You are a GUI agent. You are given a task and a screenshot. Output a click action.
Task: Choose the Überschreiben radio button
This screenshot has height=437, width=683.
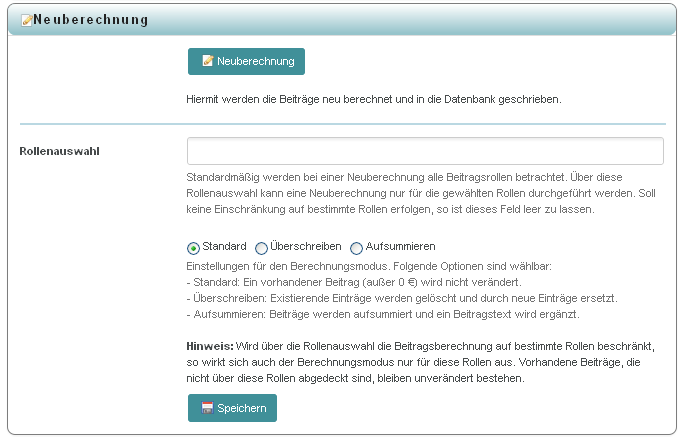262,248
